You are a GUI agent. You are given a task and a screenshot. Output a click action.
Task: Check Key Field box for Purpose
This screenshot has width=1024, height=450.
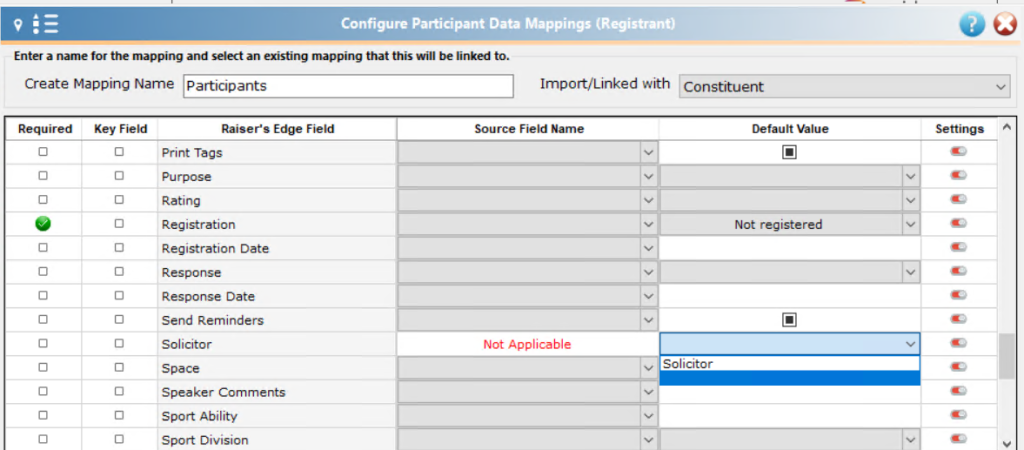119,176
